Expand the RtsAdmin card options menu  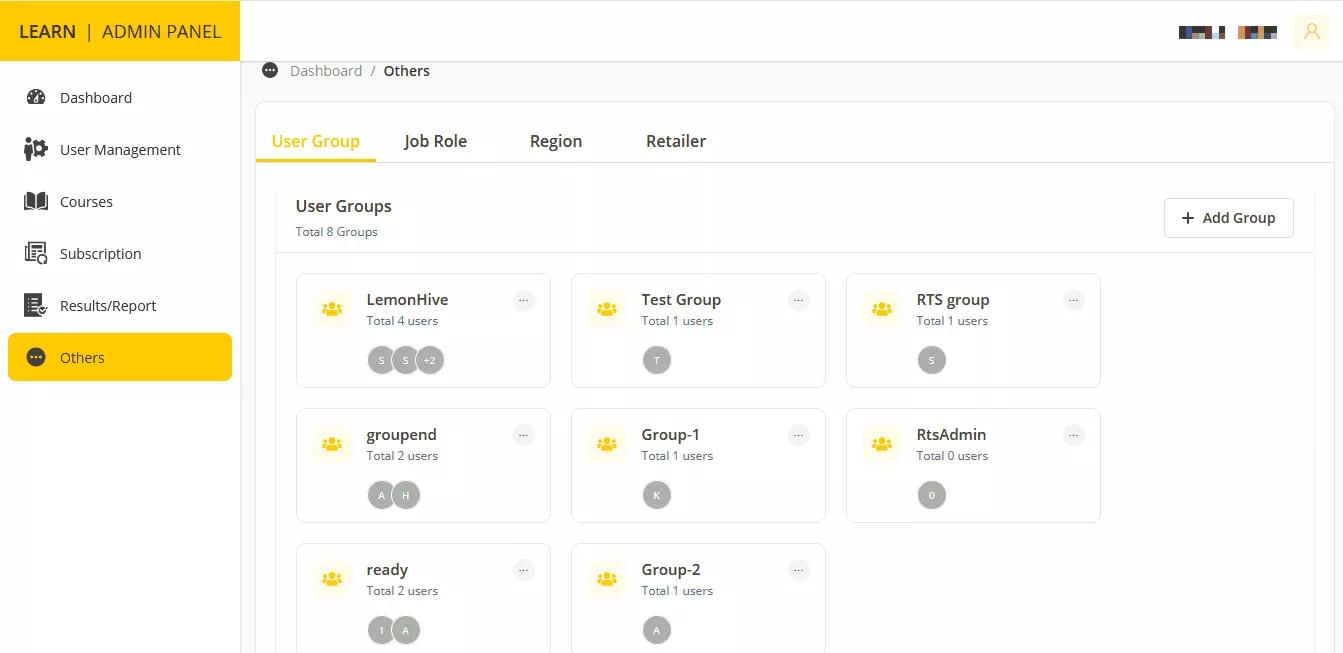[1074, 435]
